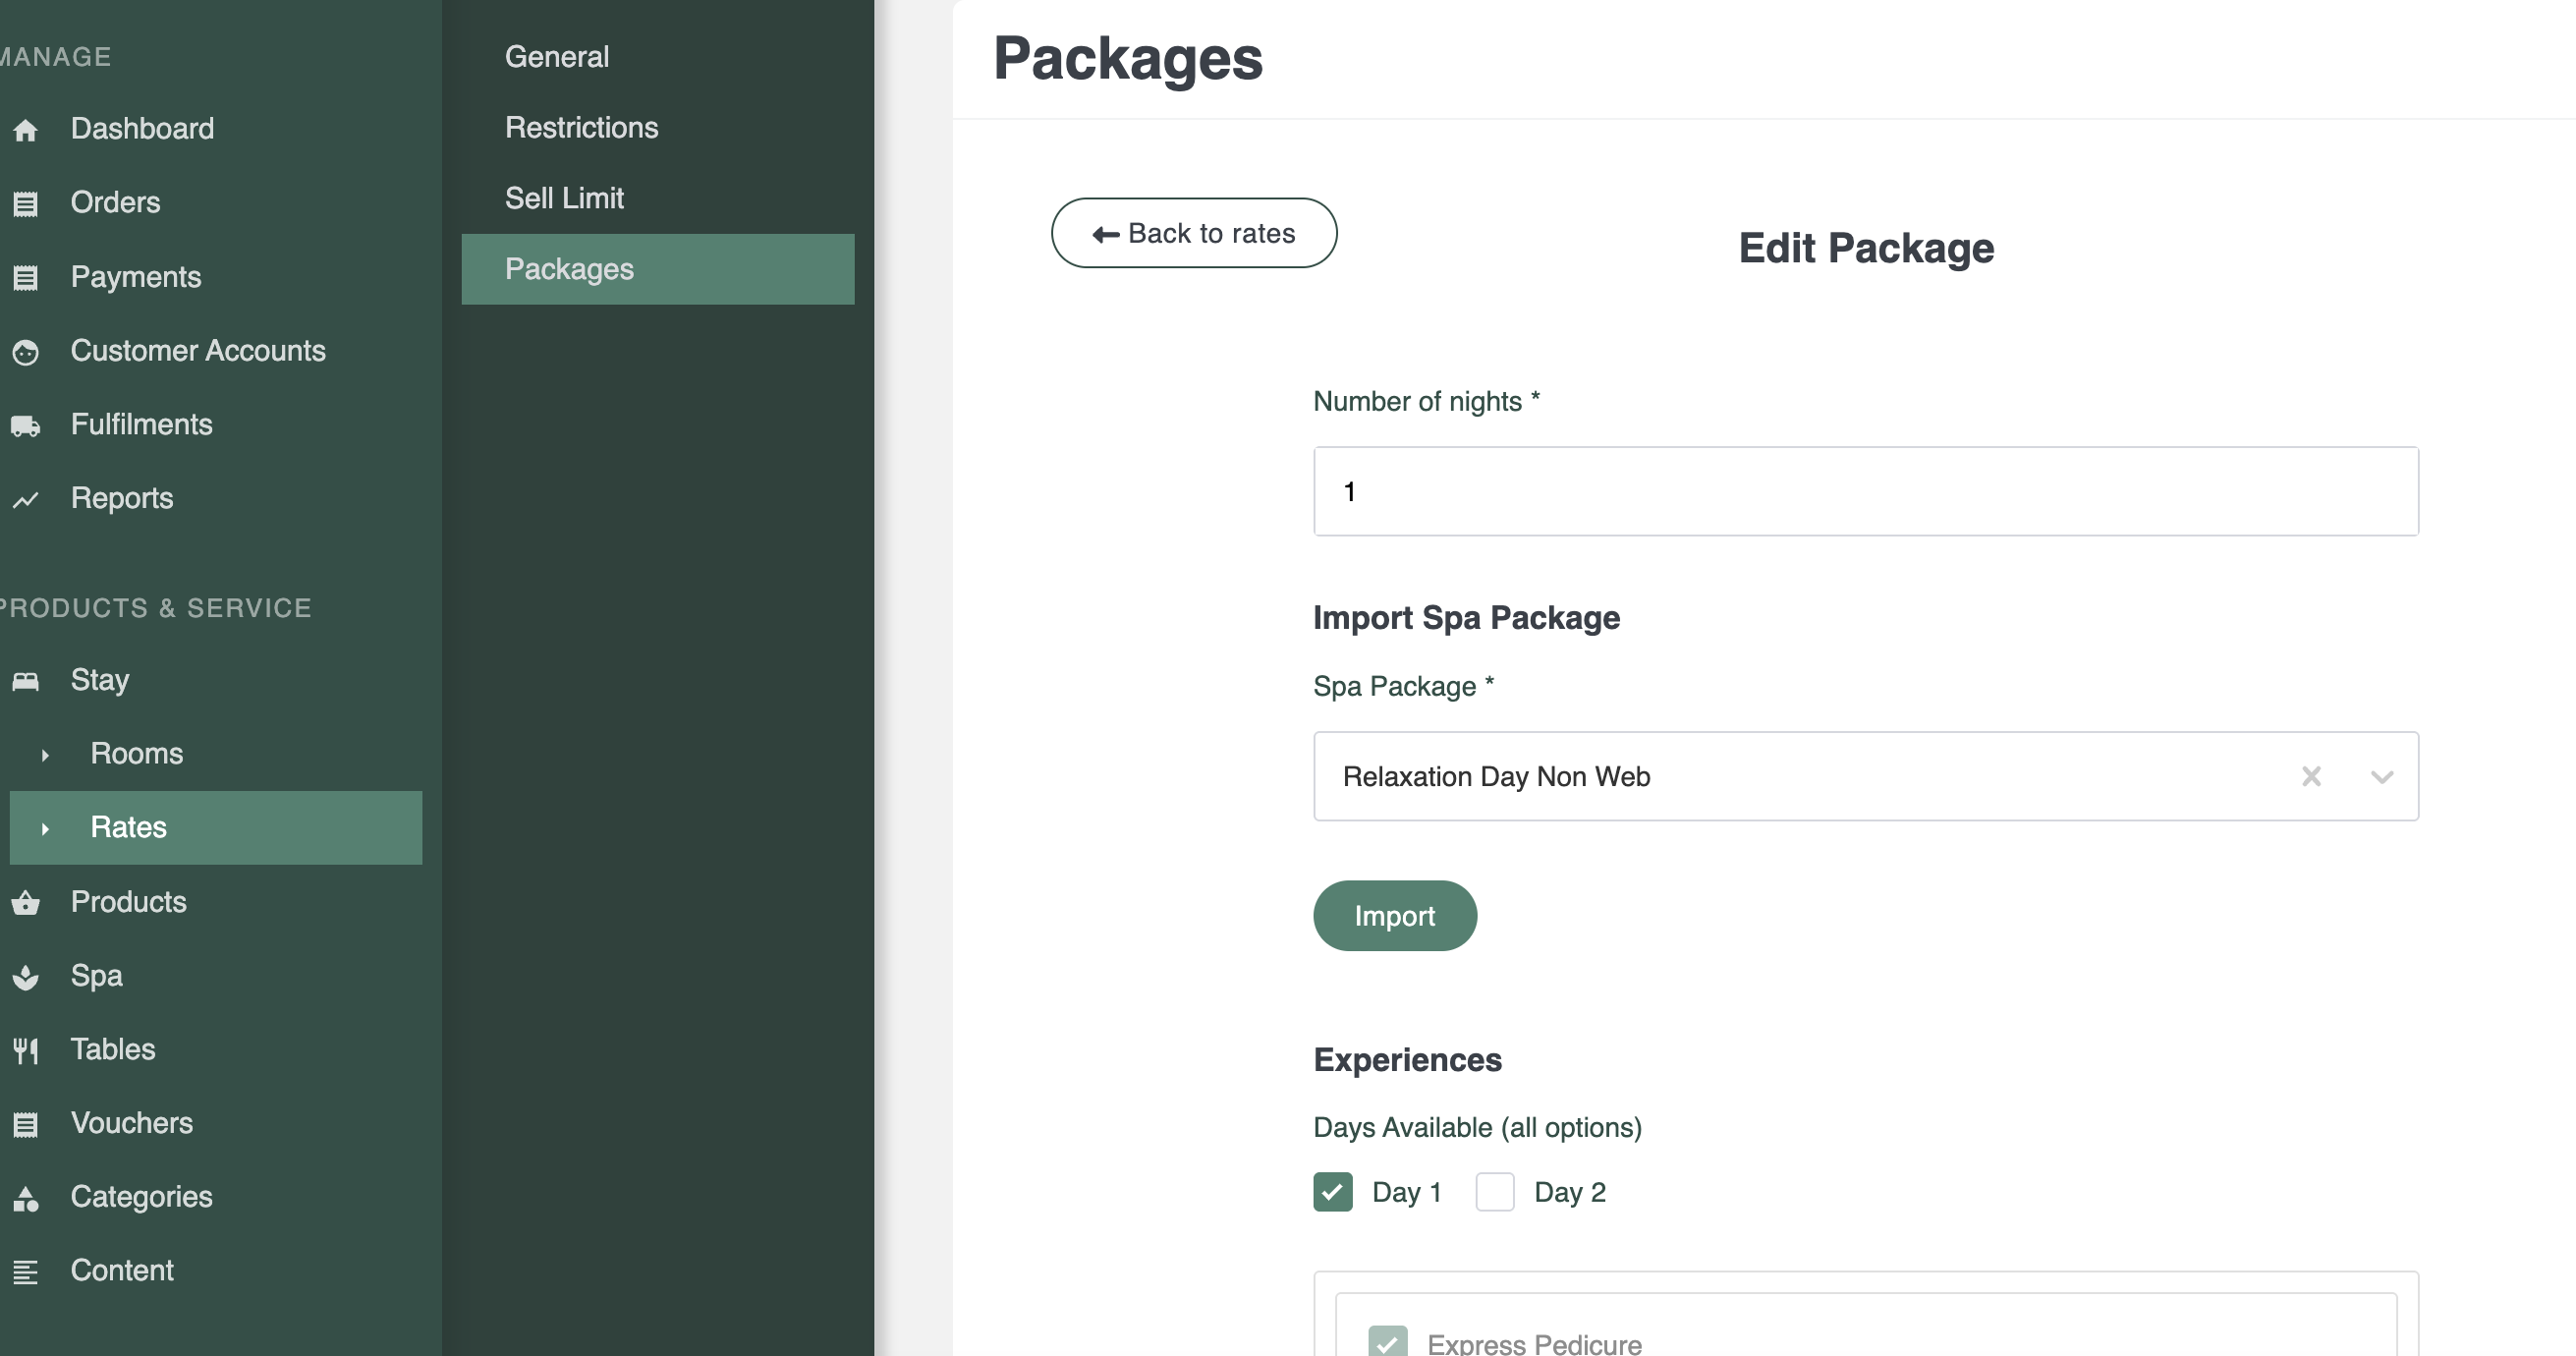The image size is (2576, 1356).
Task: Click the Spa lotus icon
Action: click(x=26, y=977)
